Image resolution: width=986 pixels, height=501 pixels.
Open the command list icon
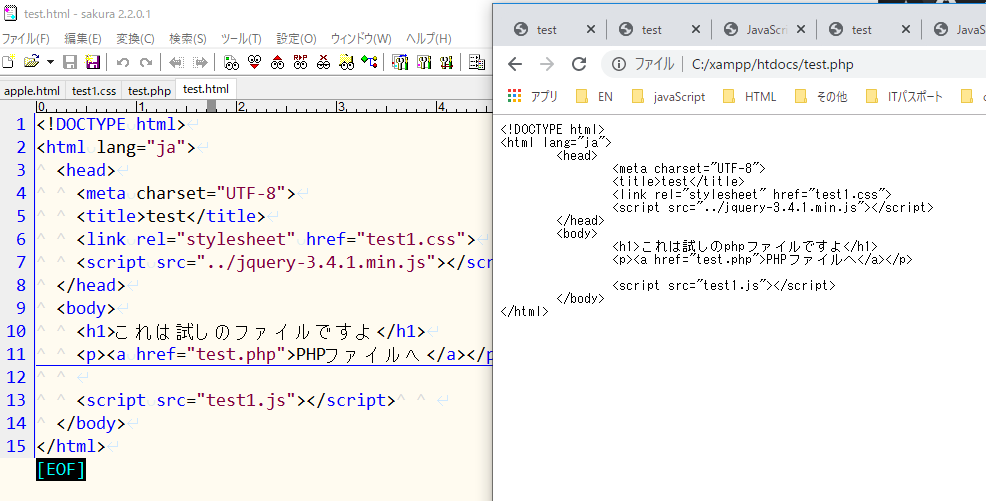click(477, 62)
